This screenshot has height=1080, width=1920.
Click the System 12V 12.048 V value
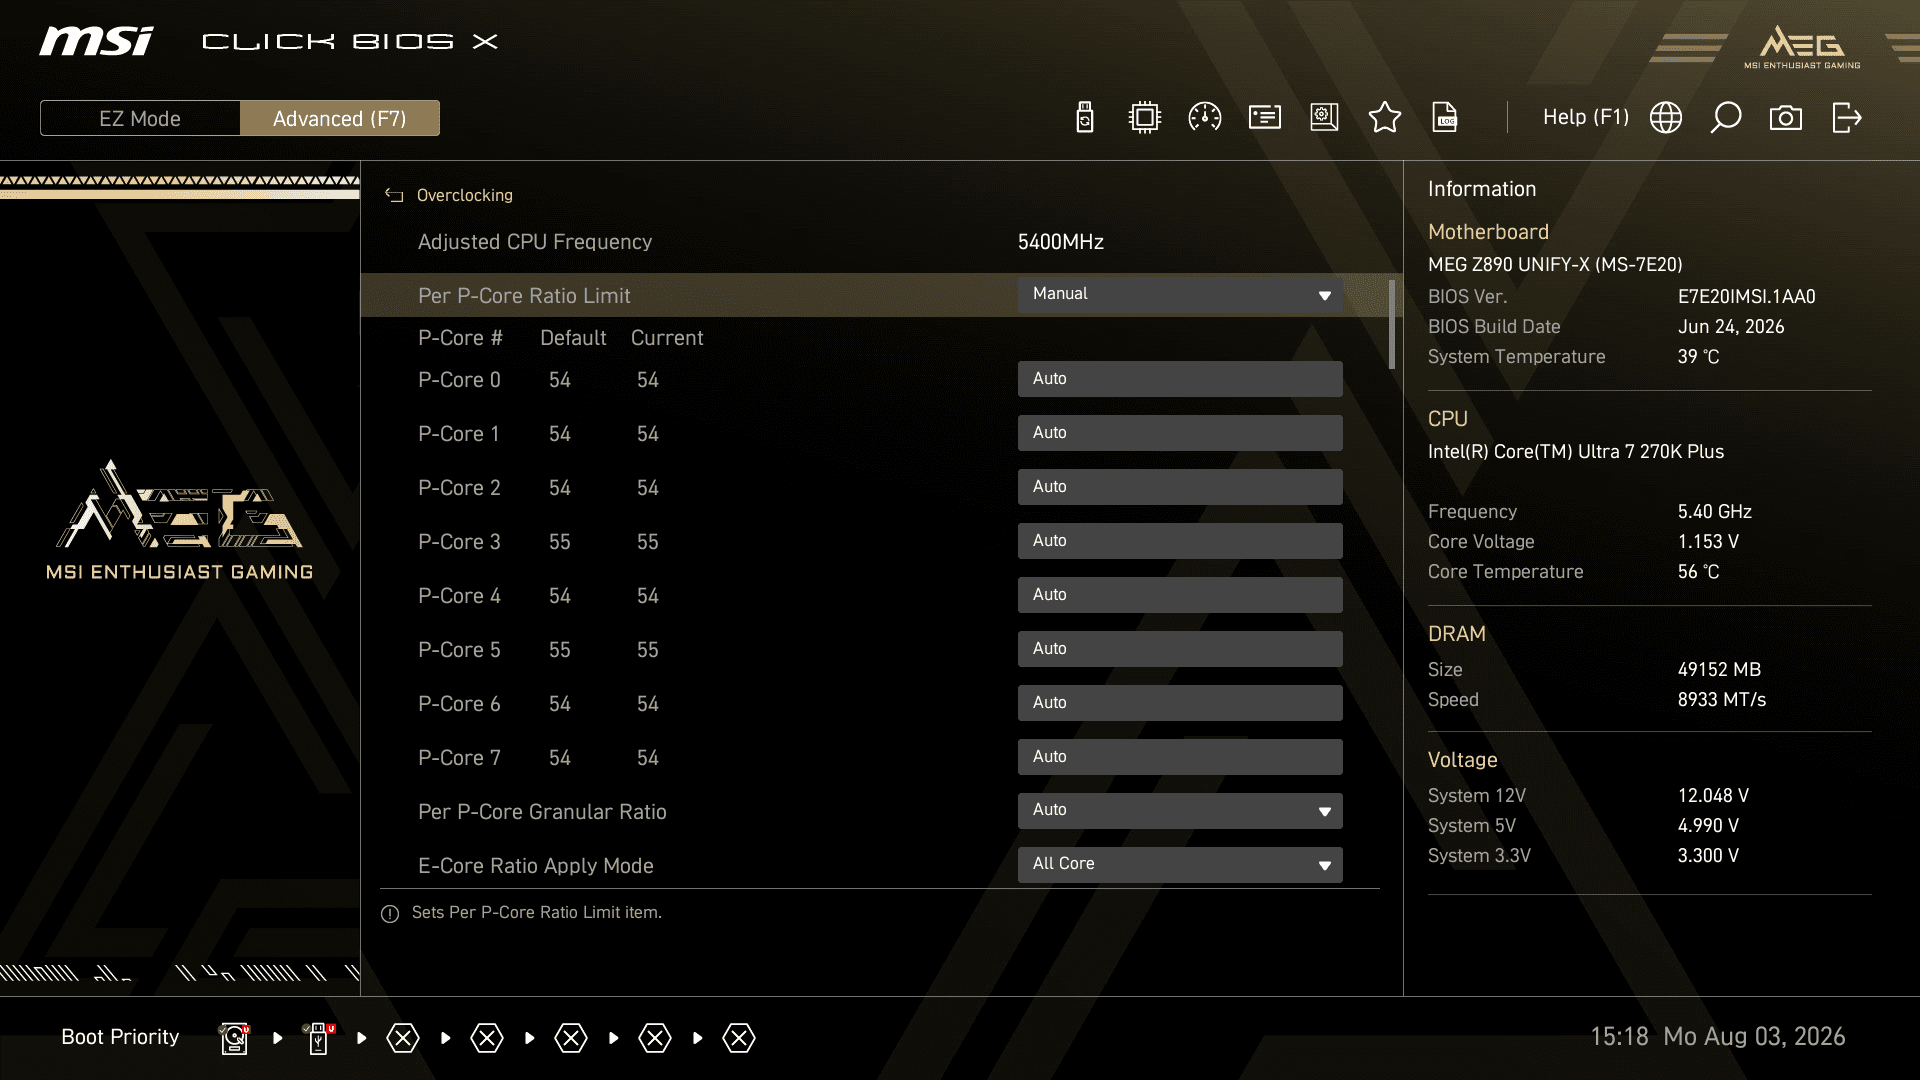1713,796
